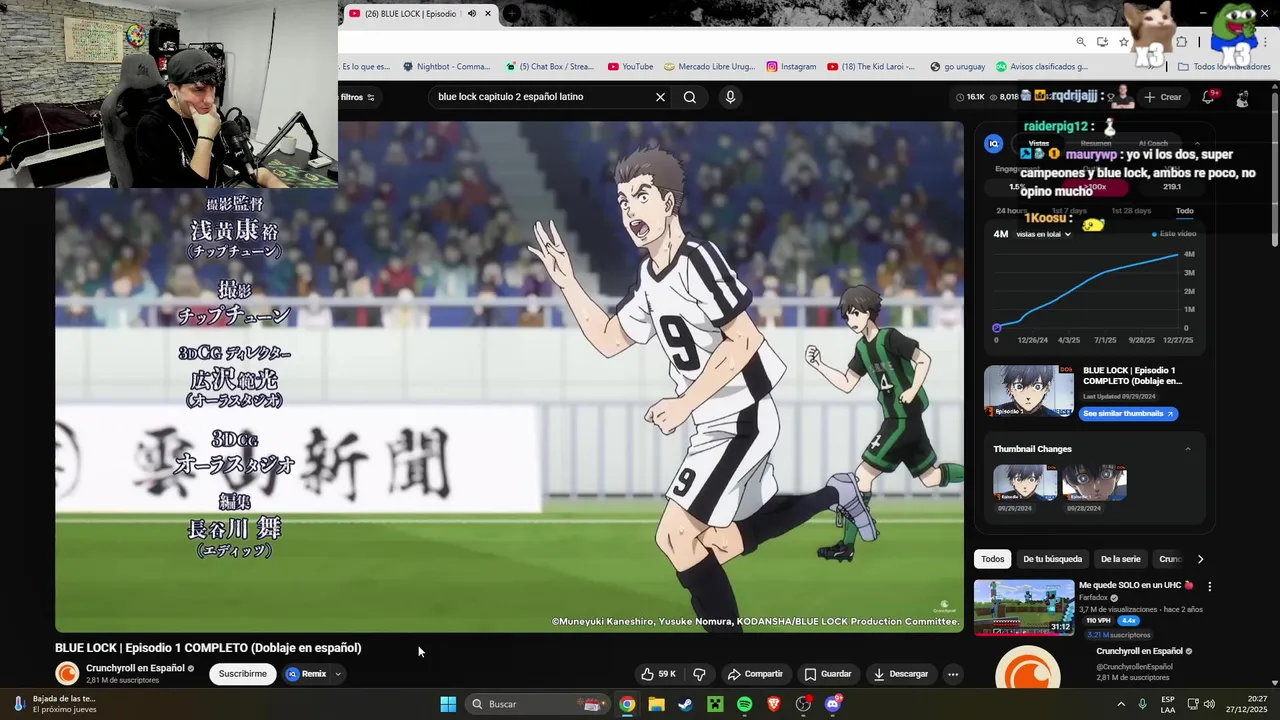
Task: Show more chips with the right arrow
Action: [1200, 559]
